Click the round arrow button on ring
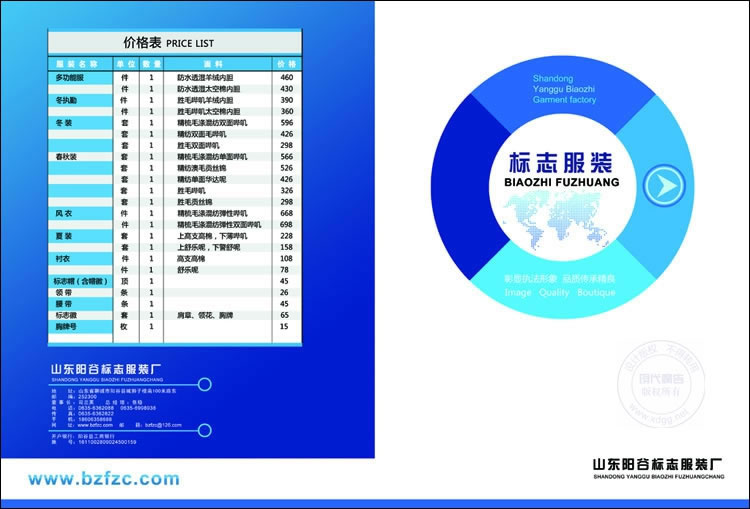 click(659, 185)
